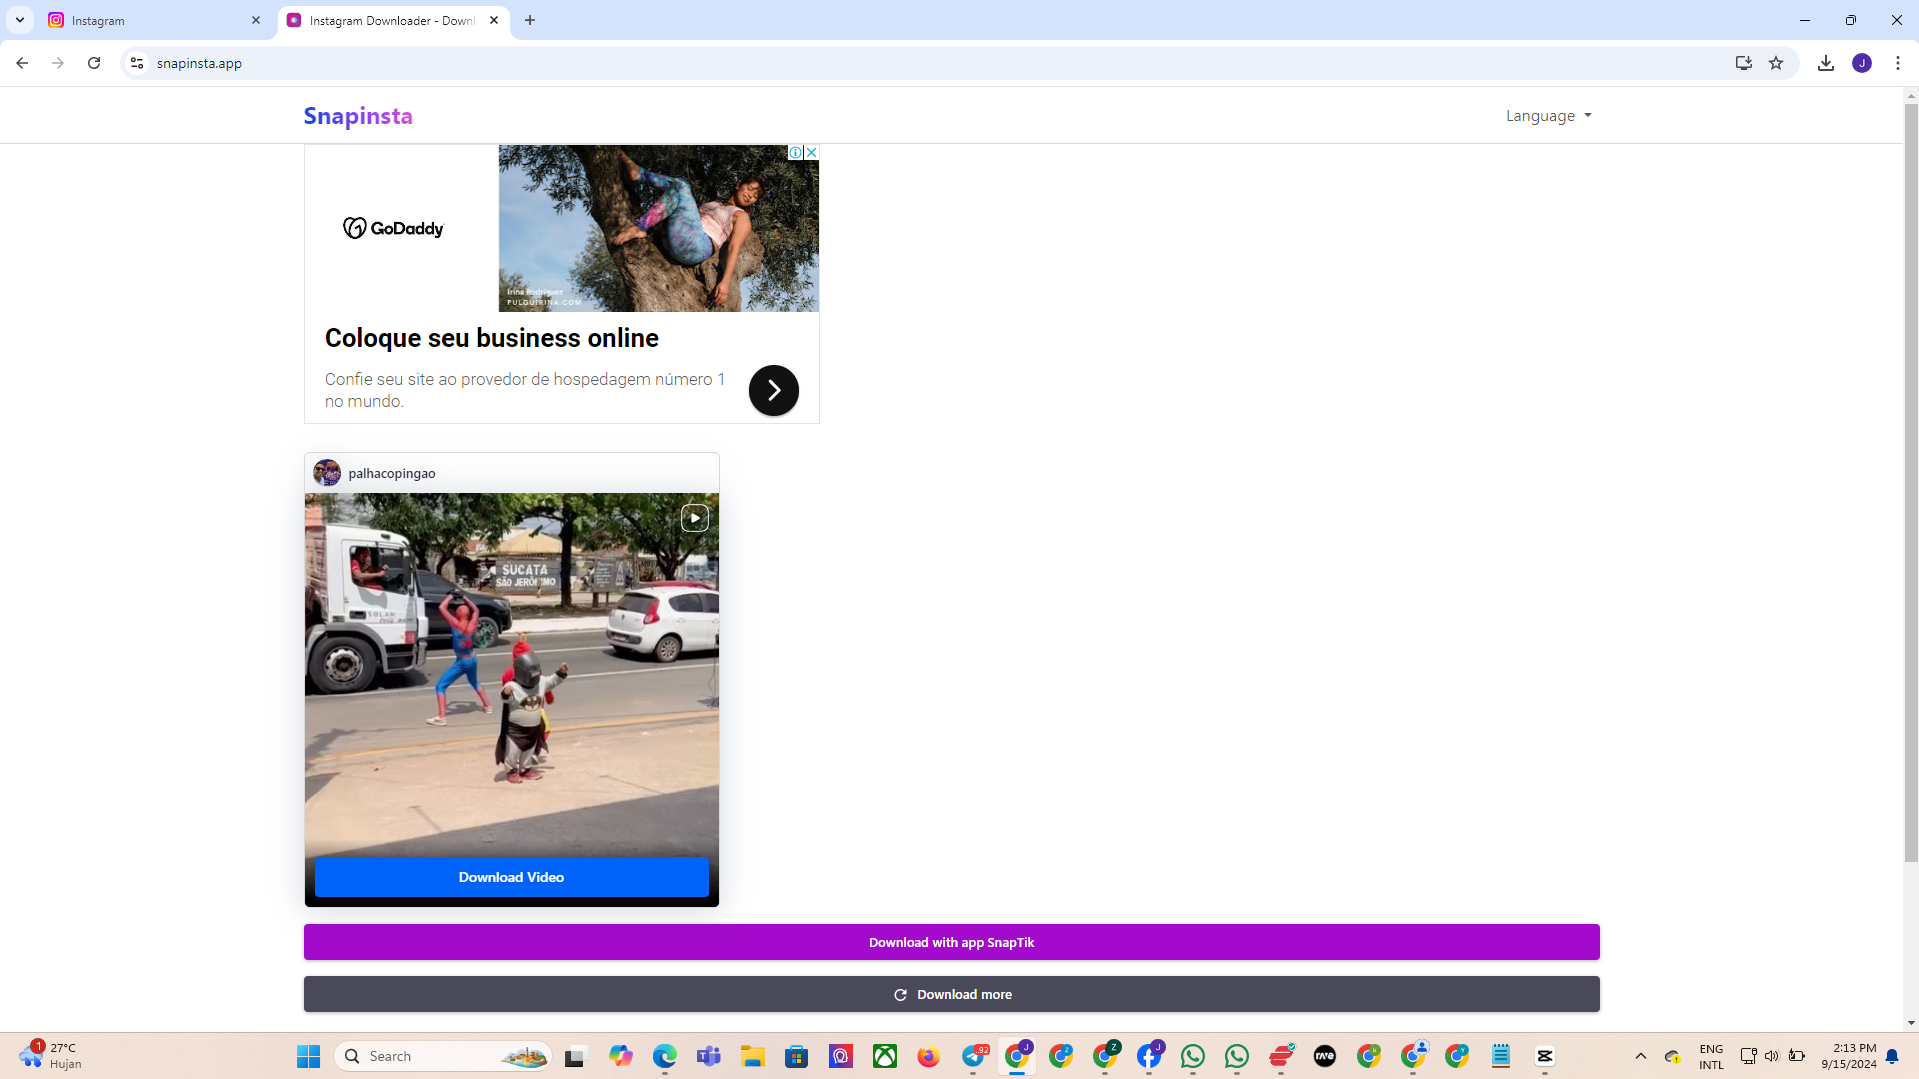Open Task View in taskbar
Screen dimensions: 1919x1079
(575, 1056)
